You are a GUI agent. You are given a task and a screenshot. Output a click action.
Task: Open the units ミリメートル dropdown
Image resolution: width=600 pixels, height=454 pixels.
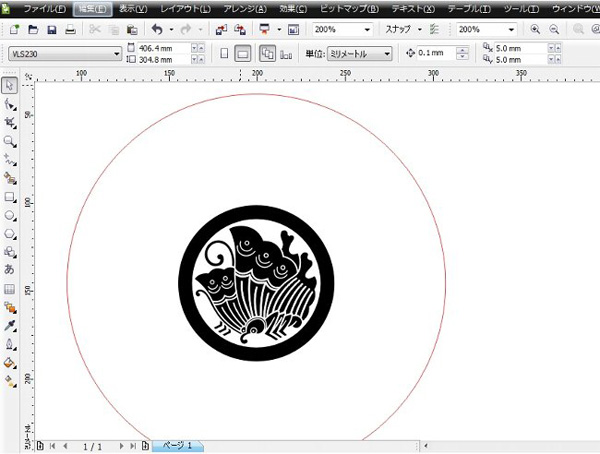pos(360,54)
